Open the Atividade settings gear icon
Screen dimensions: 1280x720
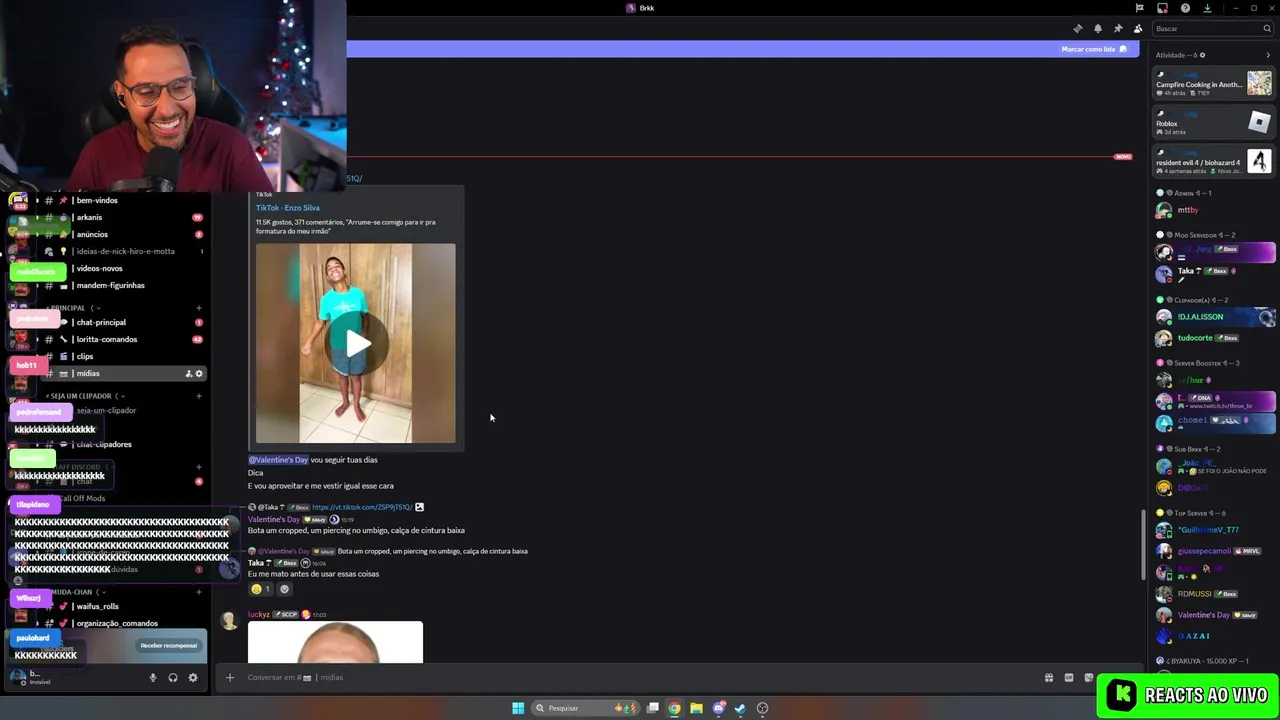click(x=1202, y=55)
